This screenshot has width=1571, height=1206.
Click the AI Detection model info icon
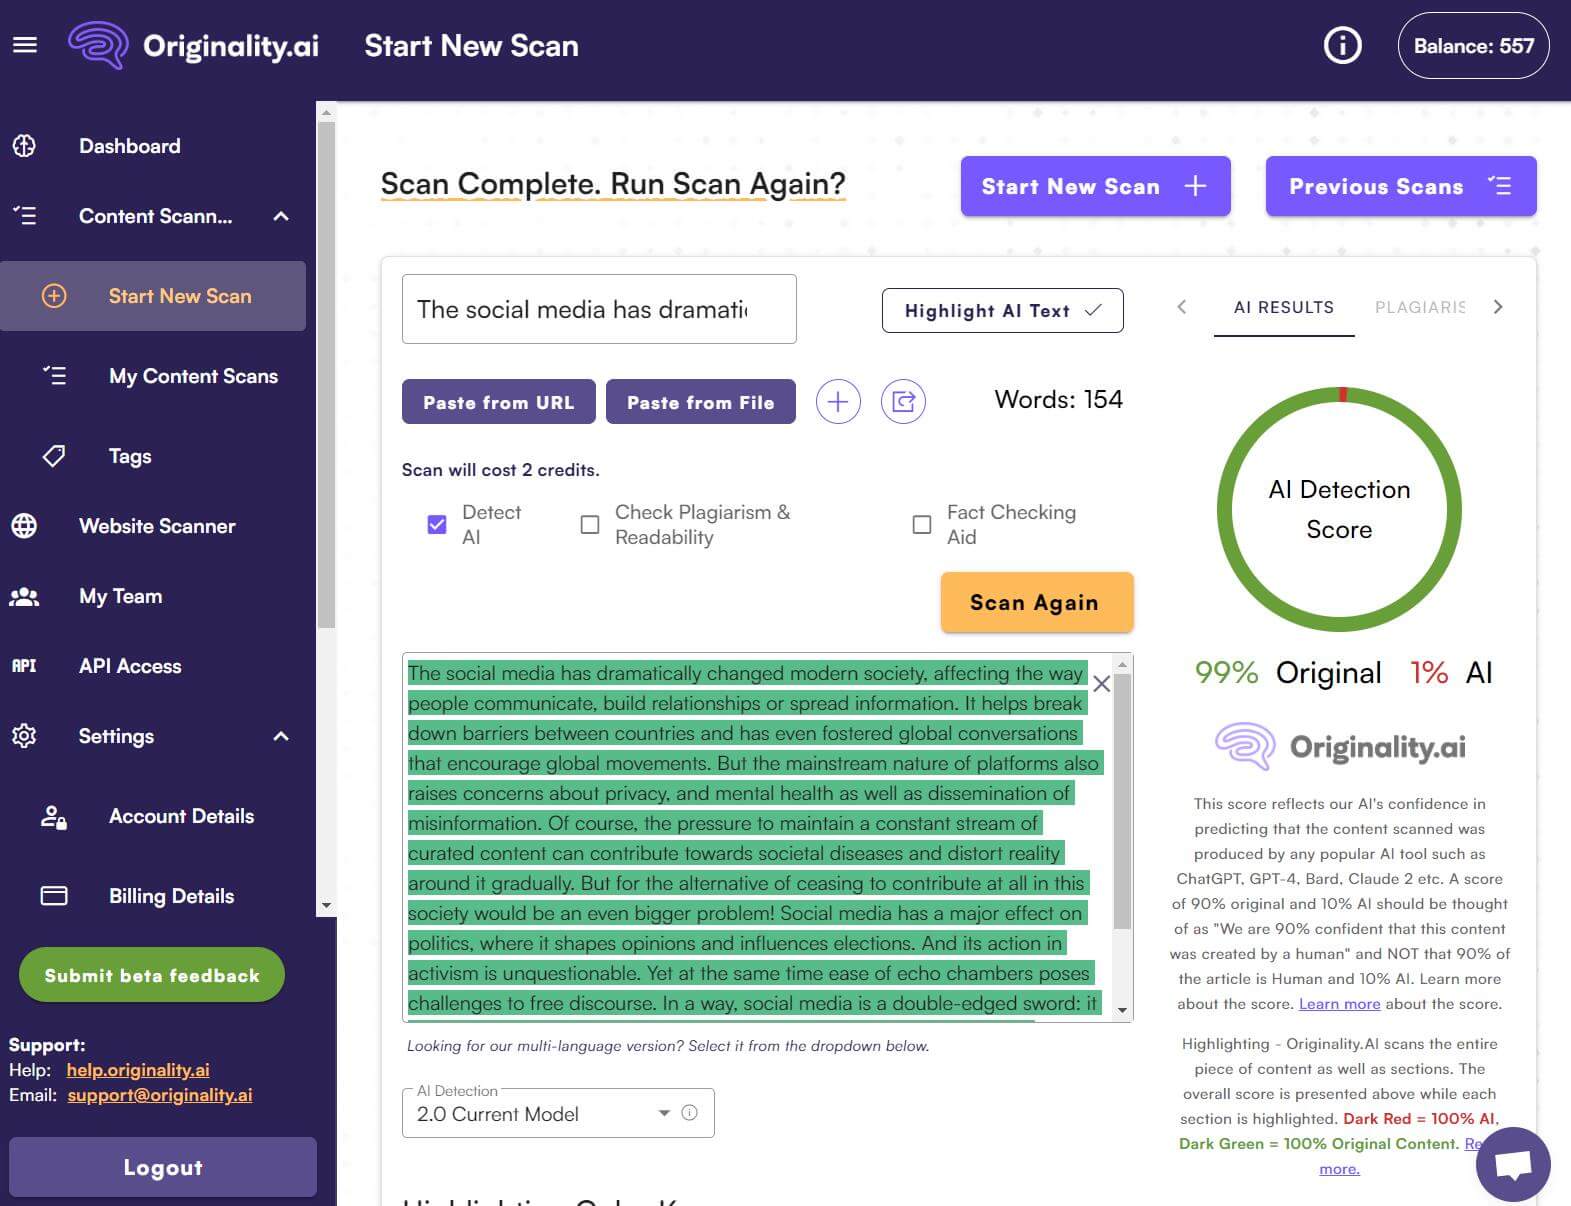(689, 1113)
